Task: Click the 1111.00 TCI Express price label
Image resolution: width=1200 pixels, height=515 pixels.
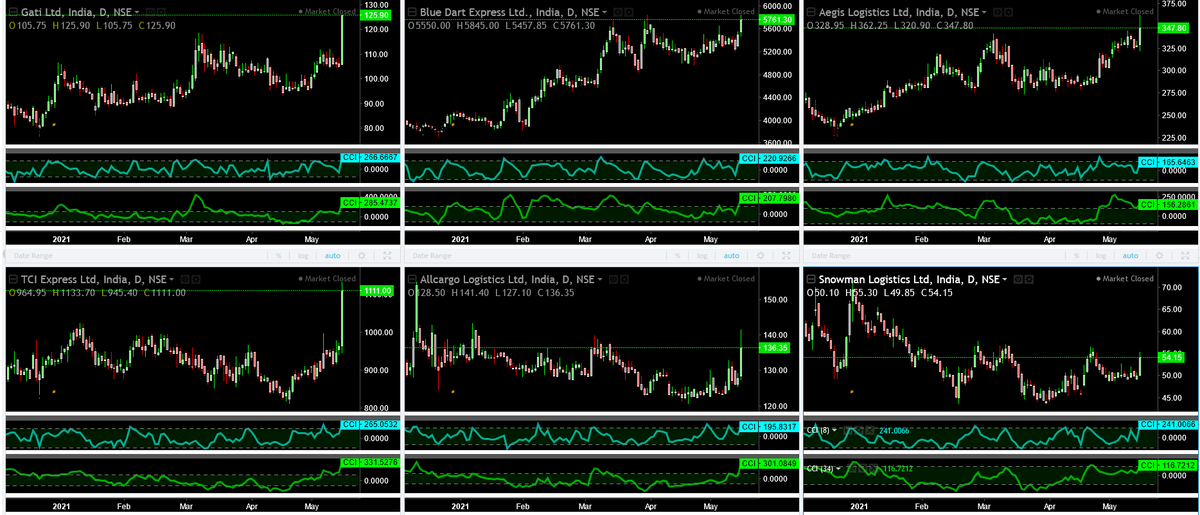Action: tap(377, 290)
